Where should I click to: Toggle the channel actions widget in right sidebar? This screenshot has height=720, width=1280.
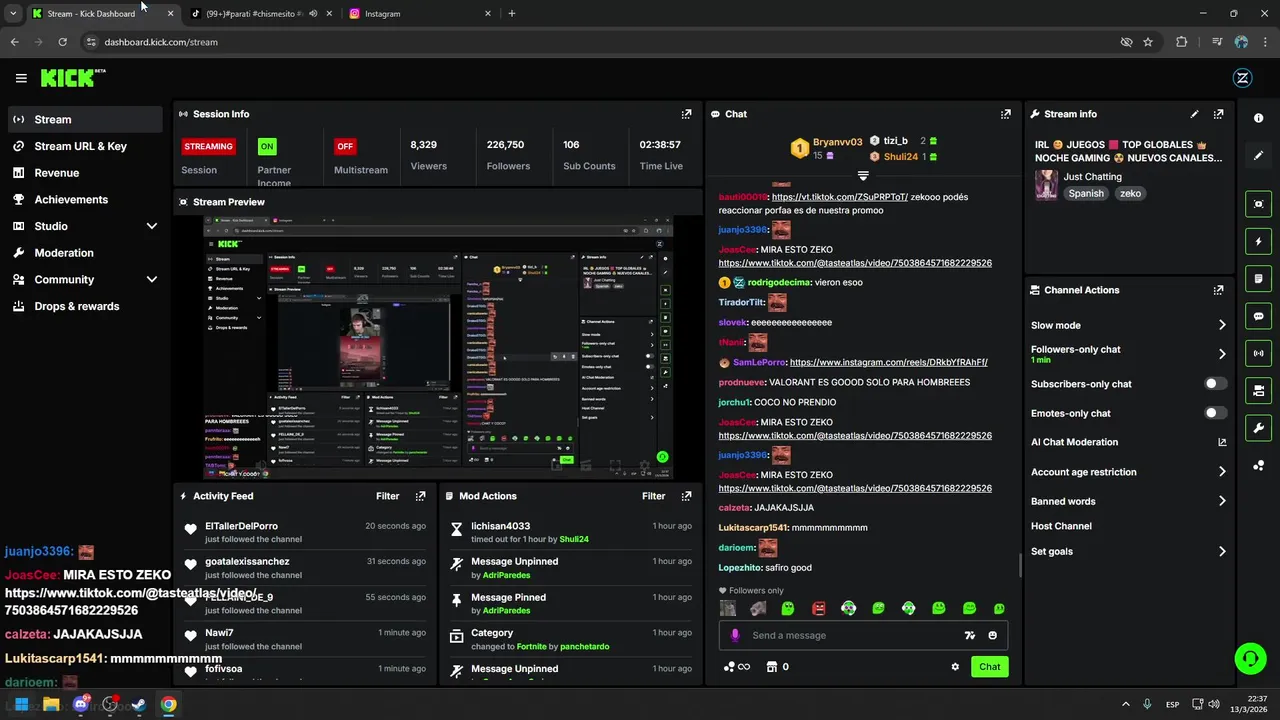click(x=1259, y=391)
